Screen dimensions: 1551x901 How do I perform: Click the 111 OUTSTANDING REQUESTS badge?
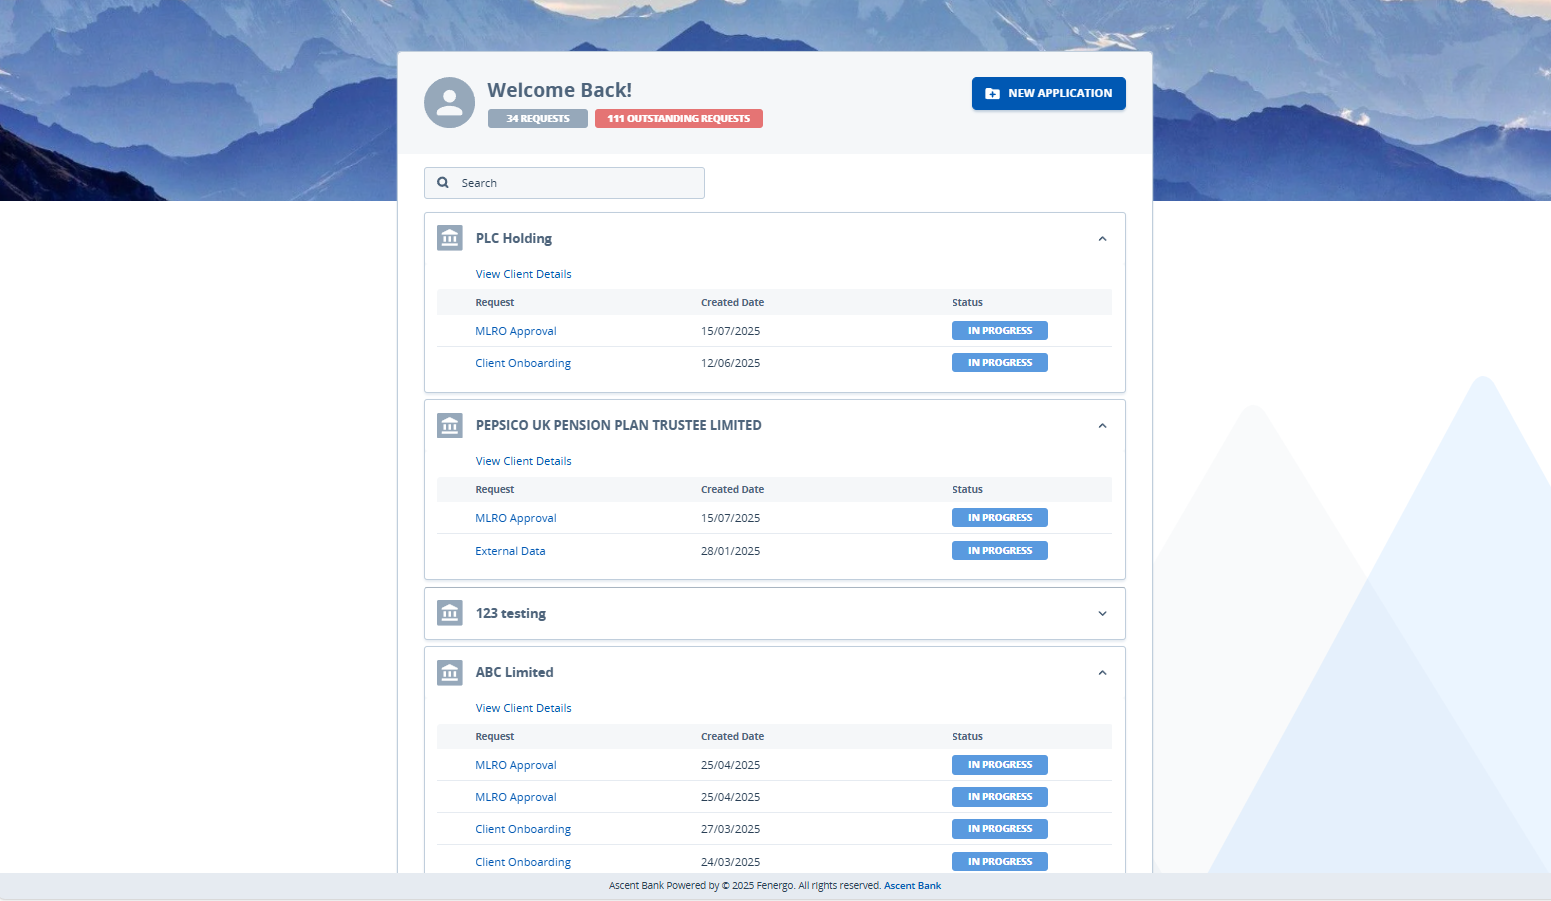coord(678,118)
